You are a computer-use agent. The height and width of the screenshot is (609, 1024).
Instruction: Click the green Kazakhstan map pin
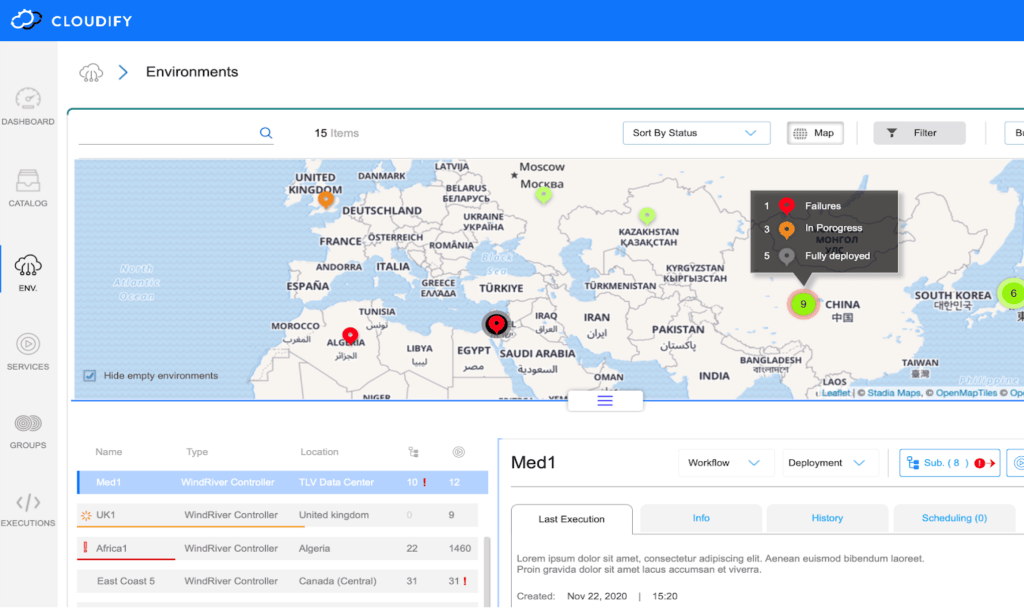click(647, 215)
